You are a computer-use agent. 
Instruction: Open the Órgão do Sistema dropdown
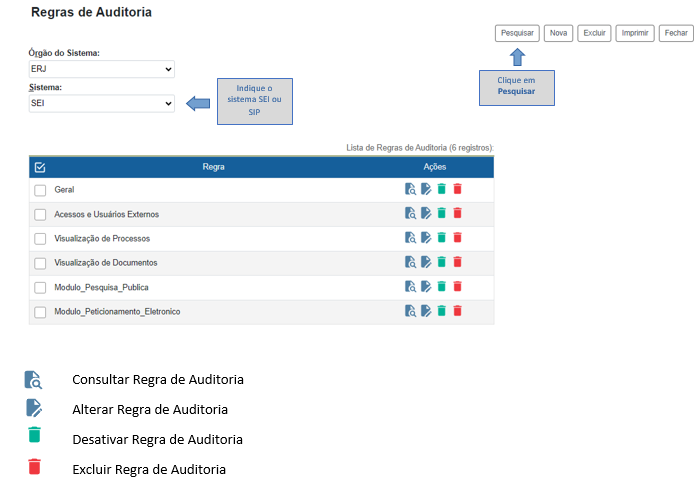click(x=101, y=69)
